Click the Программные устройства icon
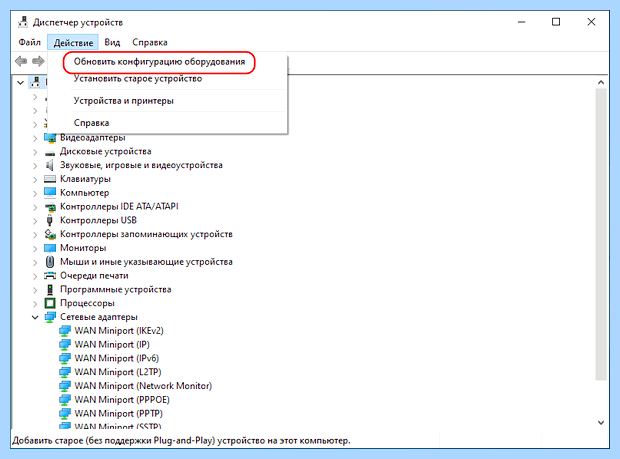 point(50,289)
